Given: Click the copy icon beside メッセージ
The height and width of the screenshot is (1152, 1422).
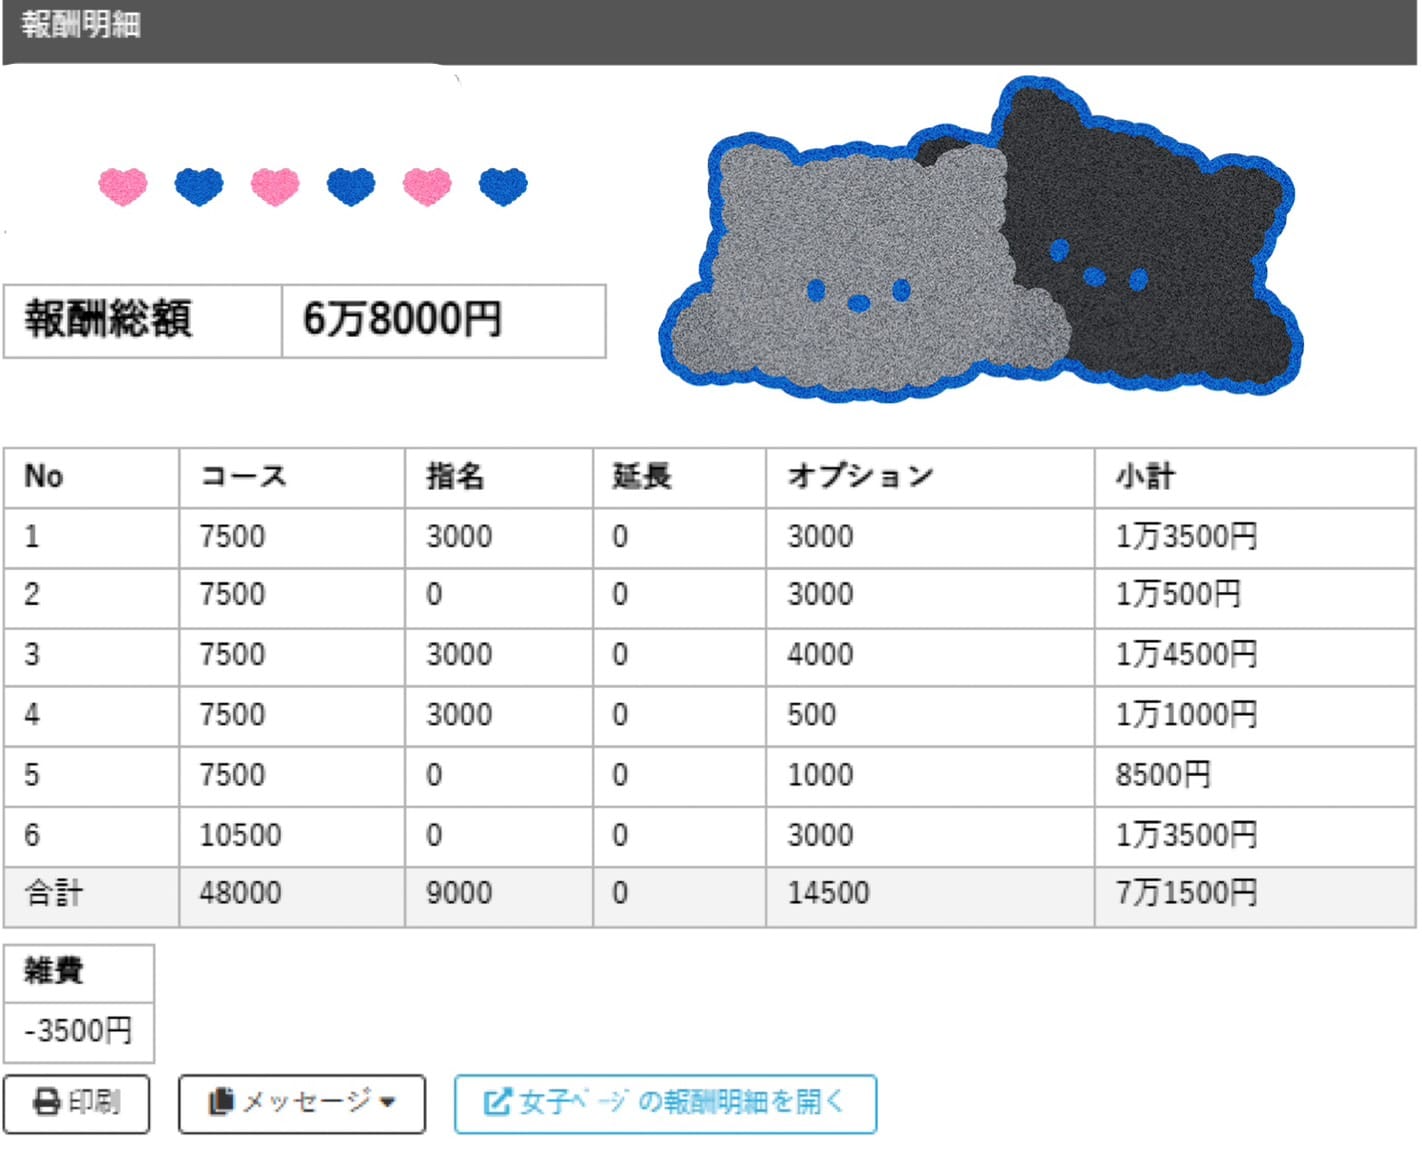Looking at the screenshot, I should point(220,1101).
